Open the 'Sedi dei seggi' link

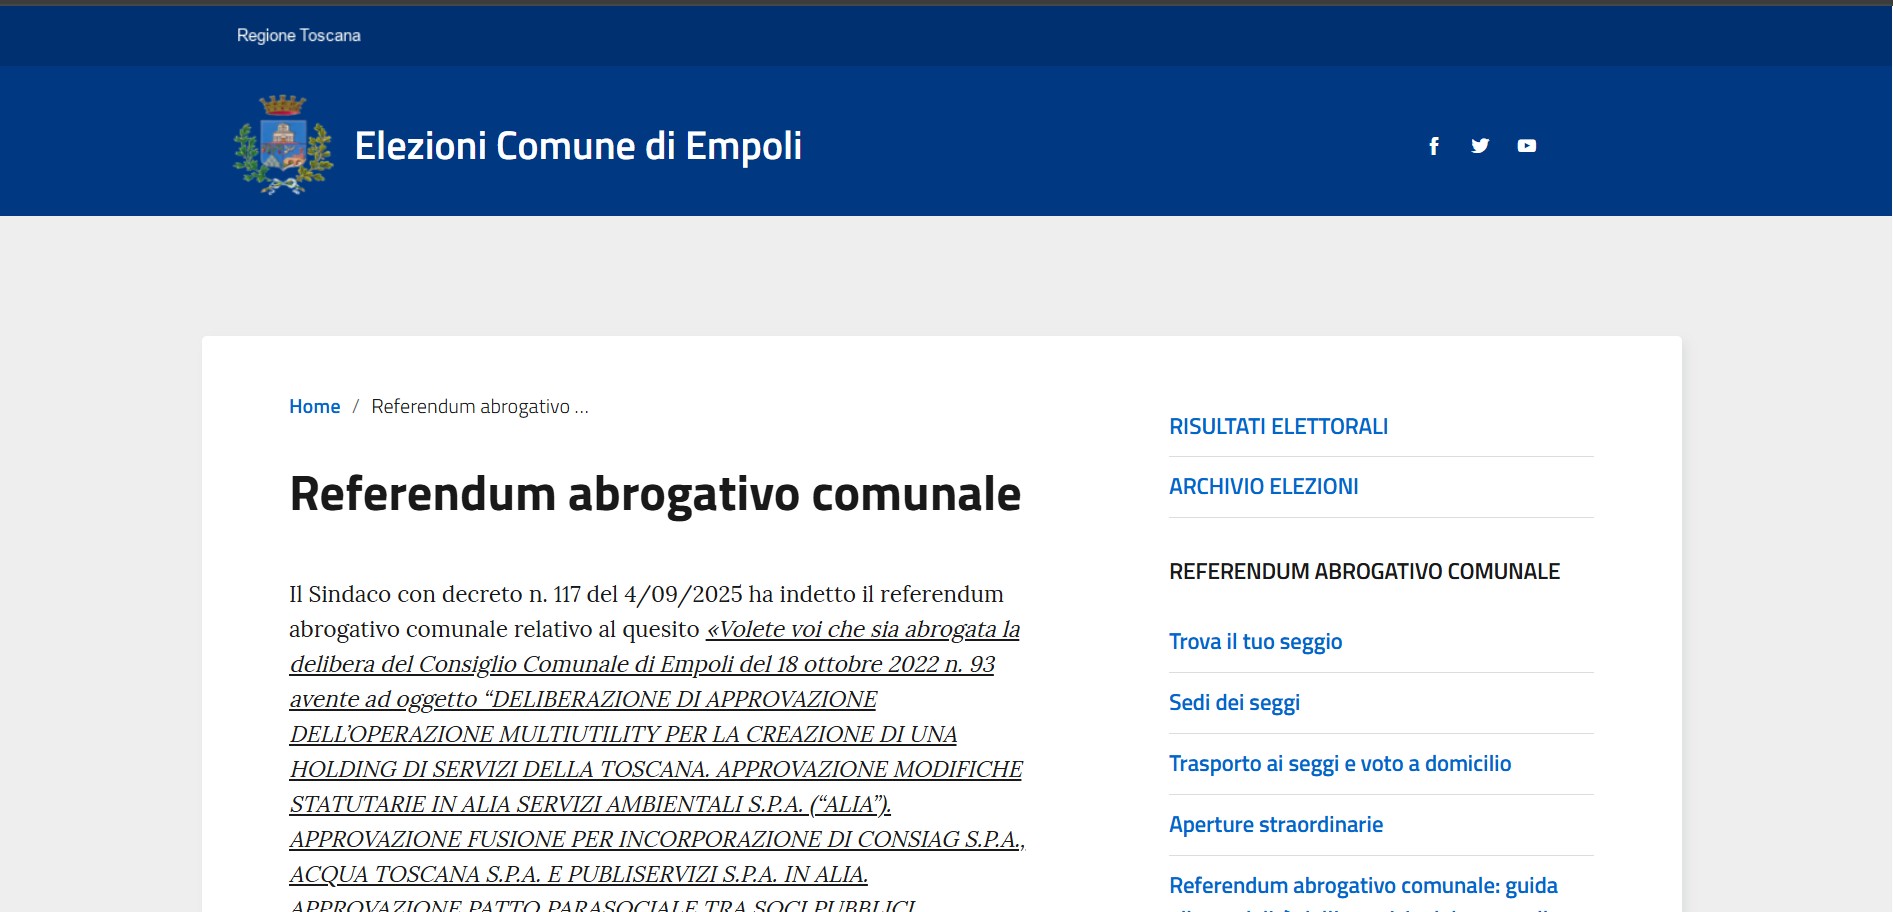coord(1234,703)
